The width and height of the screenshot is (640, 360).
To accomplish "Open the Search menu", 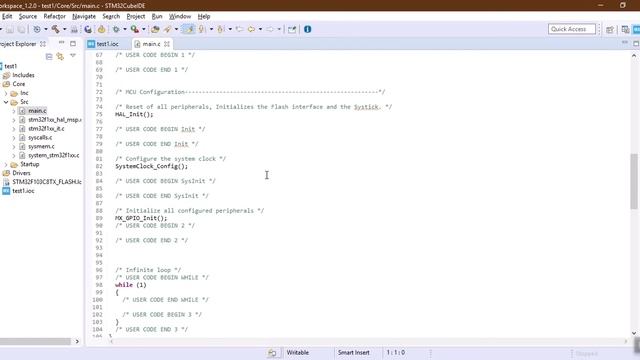I will [x=111, y=16].
